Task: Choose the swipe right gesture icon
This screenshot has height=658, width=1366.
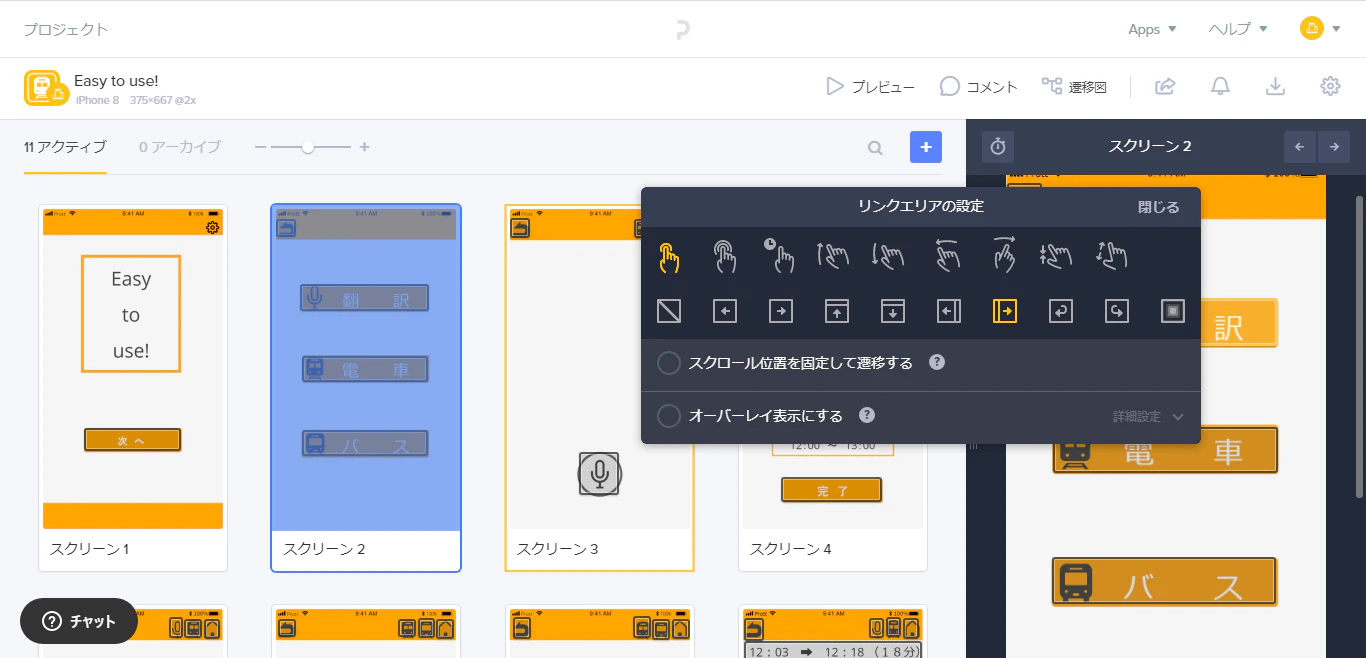Action: click(x=1004, y=256)
